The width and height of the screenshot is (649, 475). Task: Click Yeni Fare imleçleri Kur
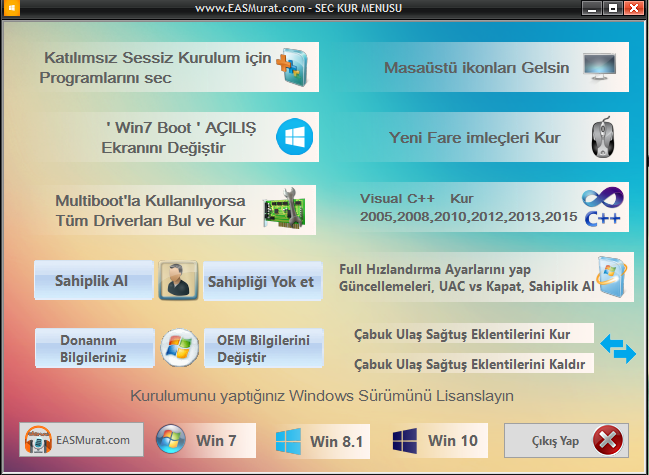484,137
